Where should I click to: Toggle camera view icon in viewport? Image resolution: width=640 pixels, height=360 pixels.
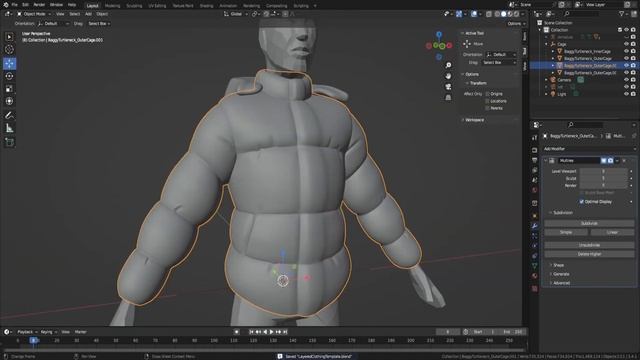click(x=448, y=87)
